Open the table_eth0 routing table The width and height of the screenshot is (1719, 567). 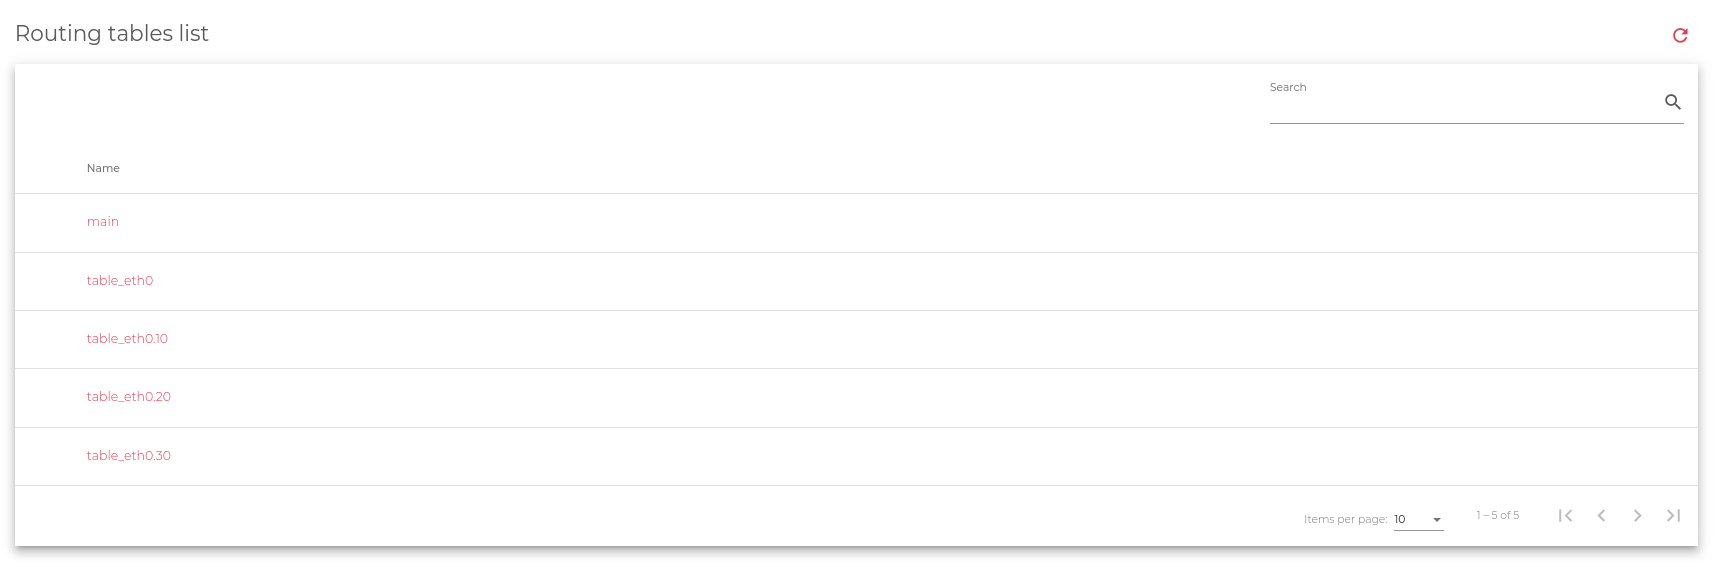pos(120,281)
